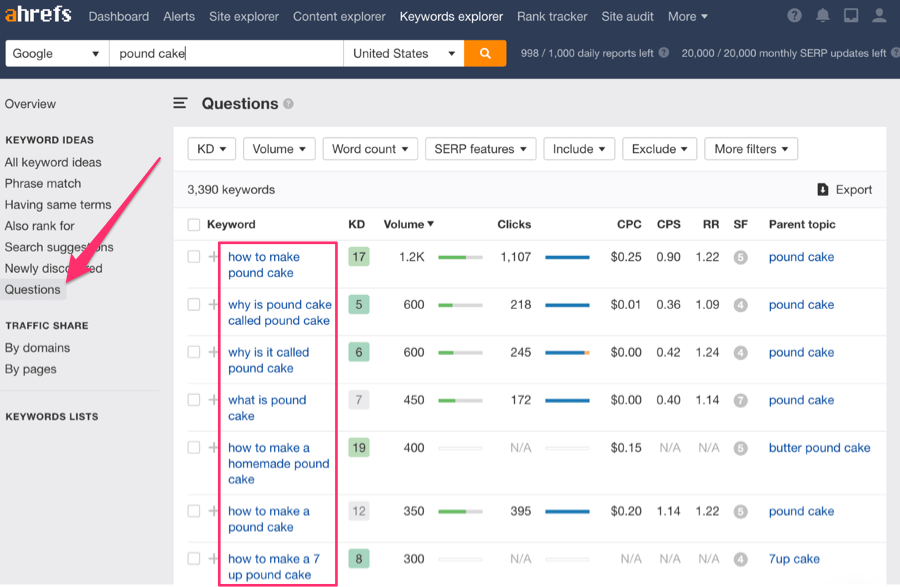The width and height of the screenshot is (900, 587).
Task: Open the 'butter pound cake' parent topic link
Action: point(819,448)
